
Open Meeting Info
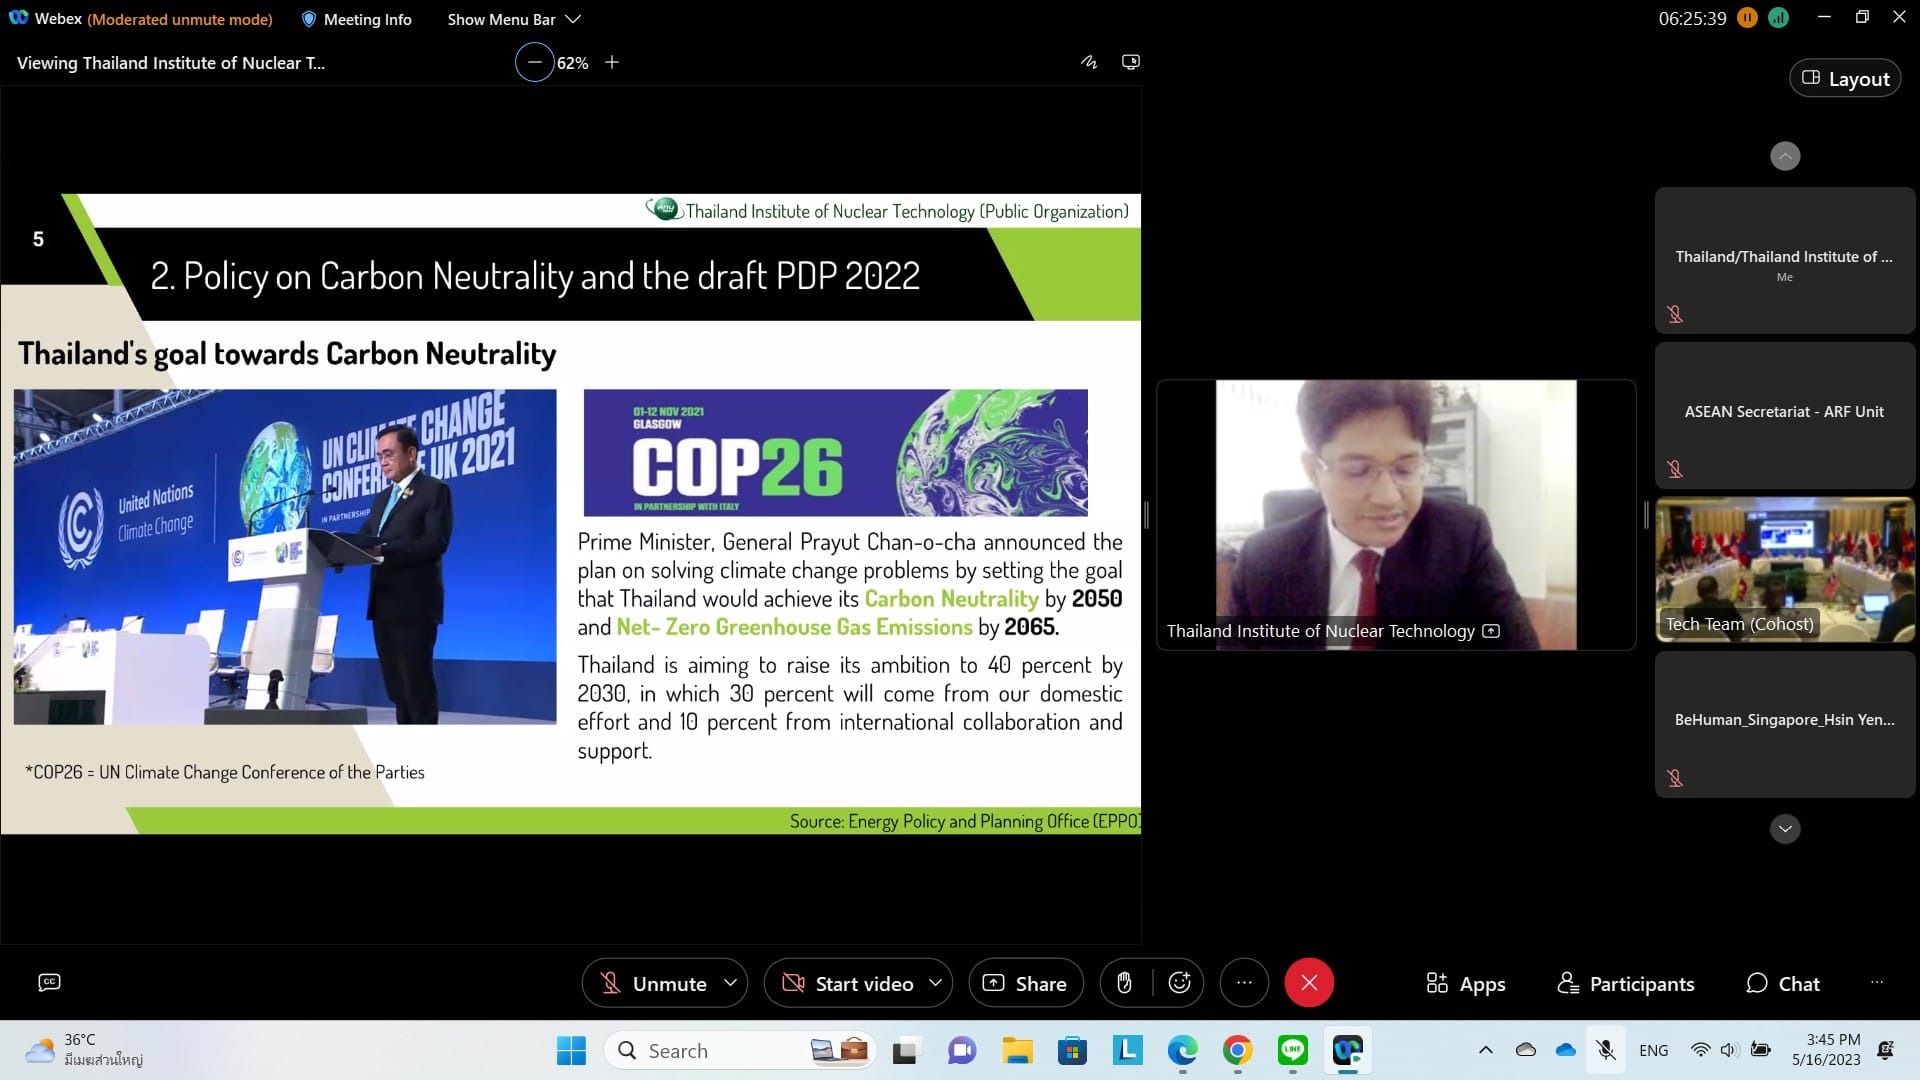click(x=356, y=19)
